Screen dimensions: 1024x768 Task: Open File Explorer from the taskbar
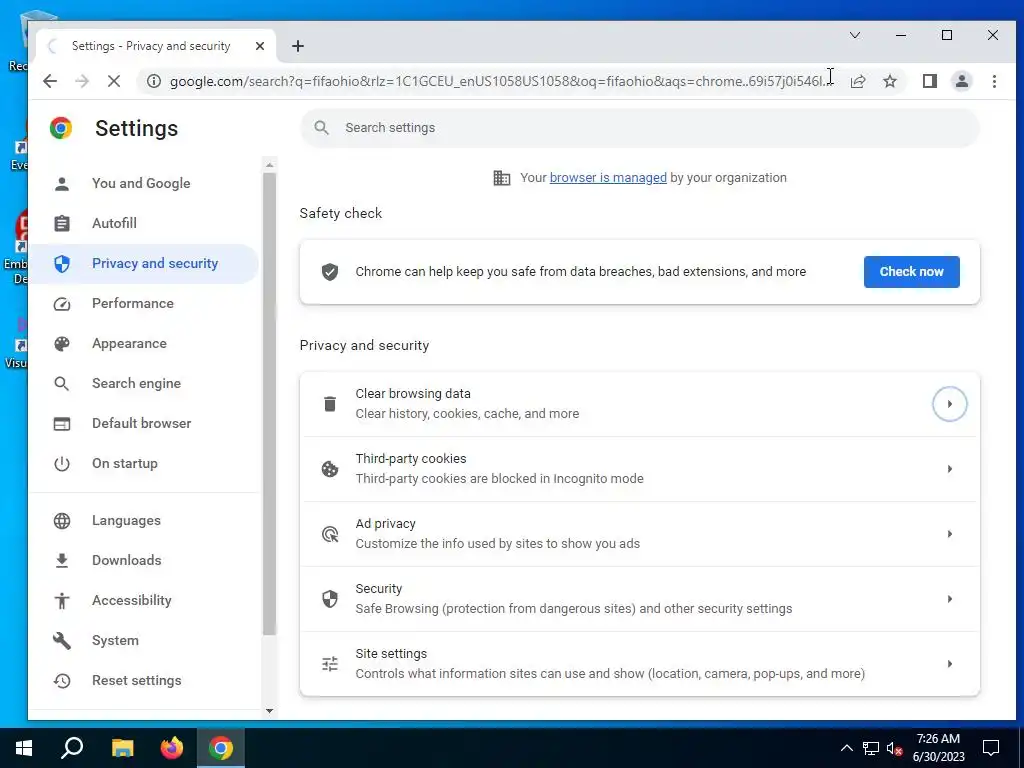122,748
